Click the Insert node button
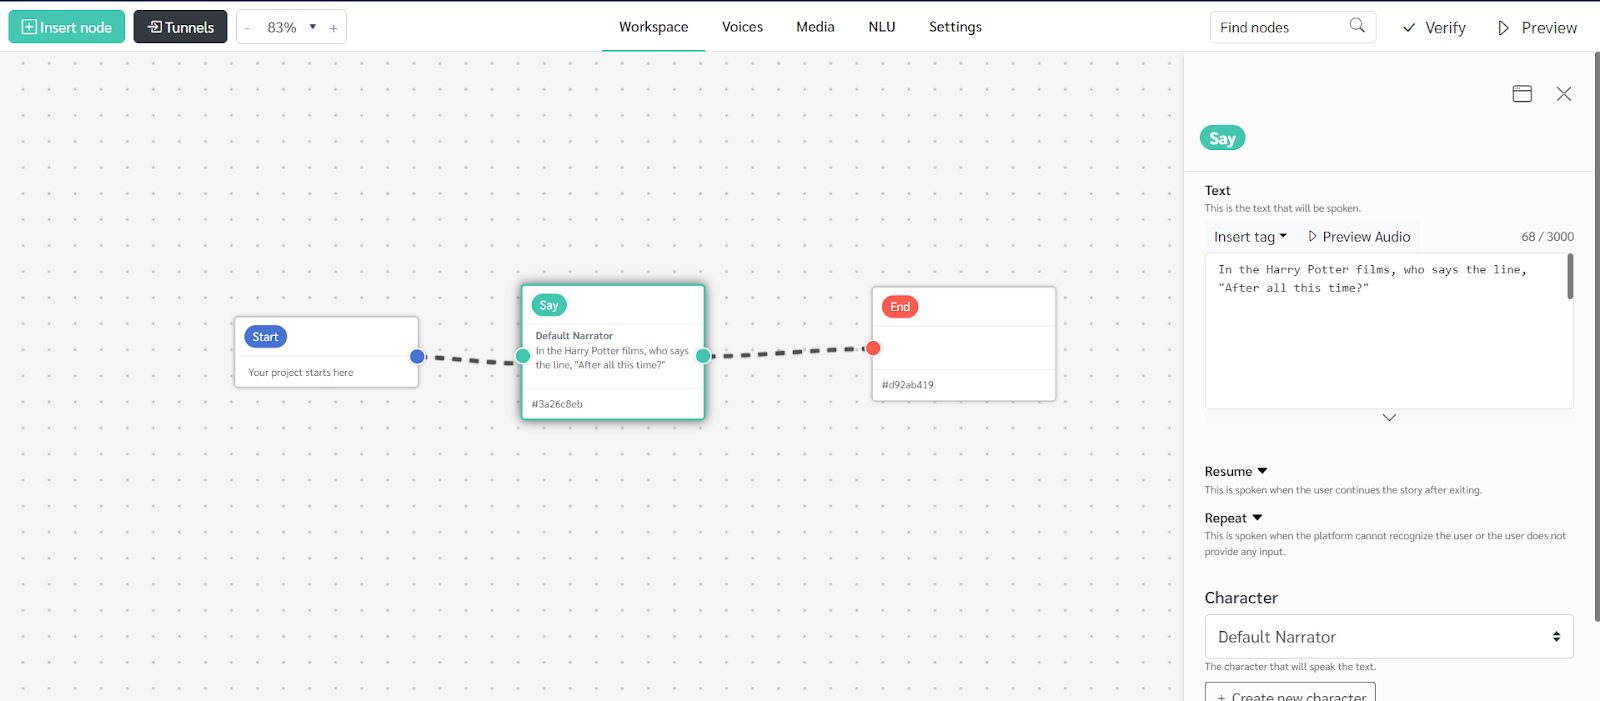Screen dimensions: 1600x701 [x=67, y=27]
